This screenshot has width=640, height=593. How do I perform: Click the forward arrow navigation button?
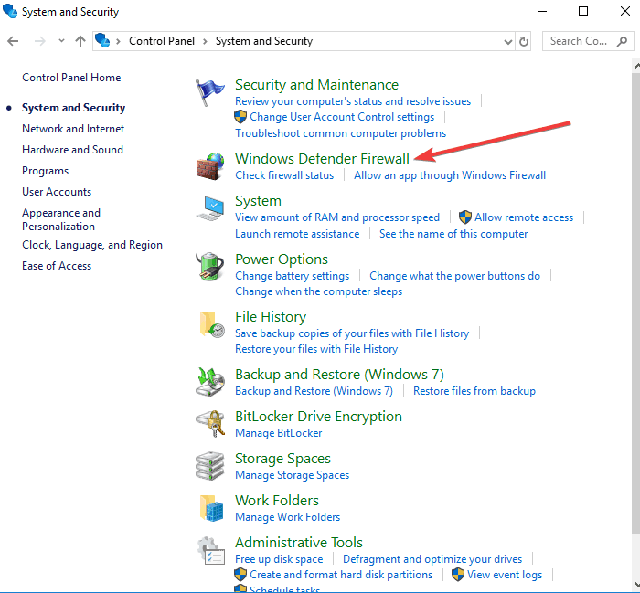click(x=40, y=41)
